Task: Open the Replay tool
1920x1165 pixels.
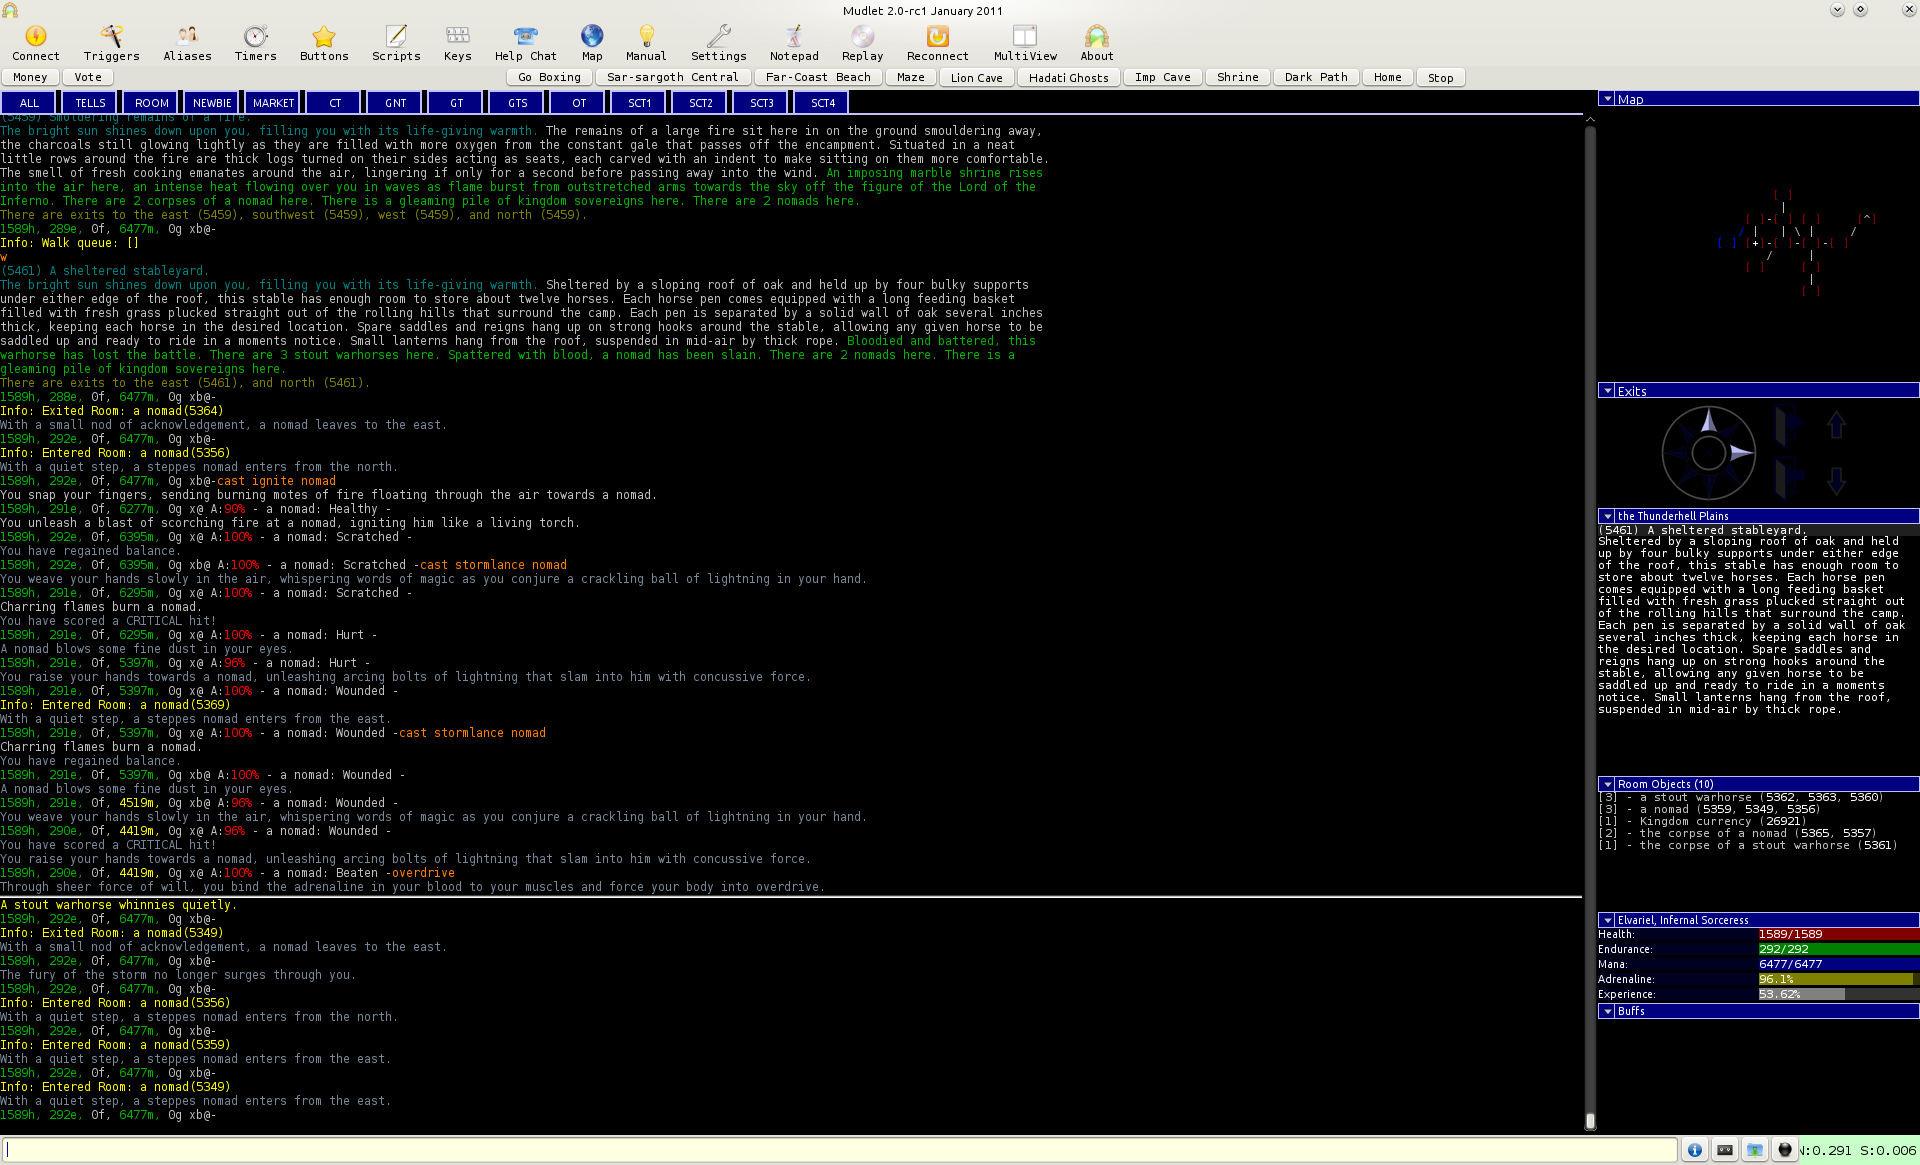Action: coord(862,44)
